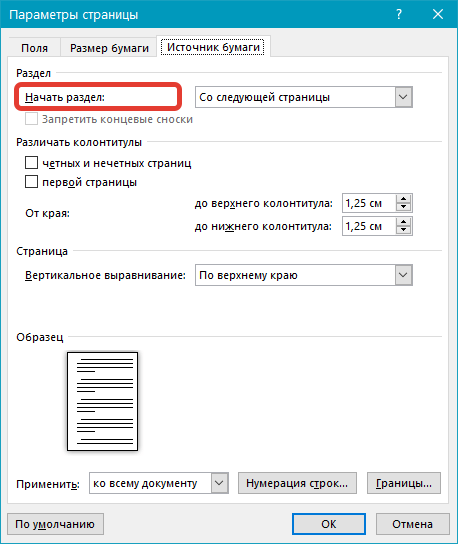Screen dimensions: 458x544
Task: Click the По умолчанию button
Action: point(55,524)
